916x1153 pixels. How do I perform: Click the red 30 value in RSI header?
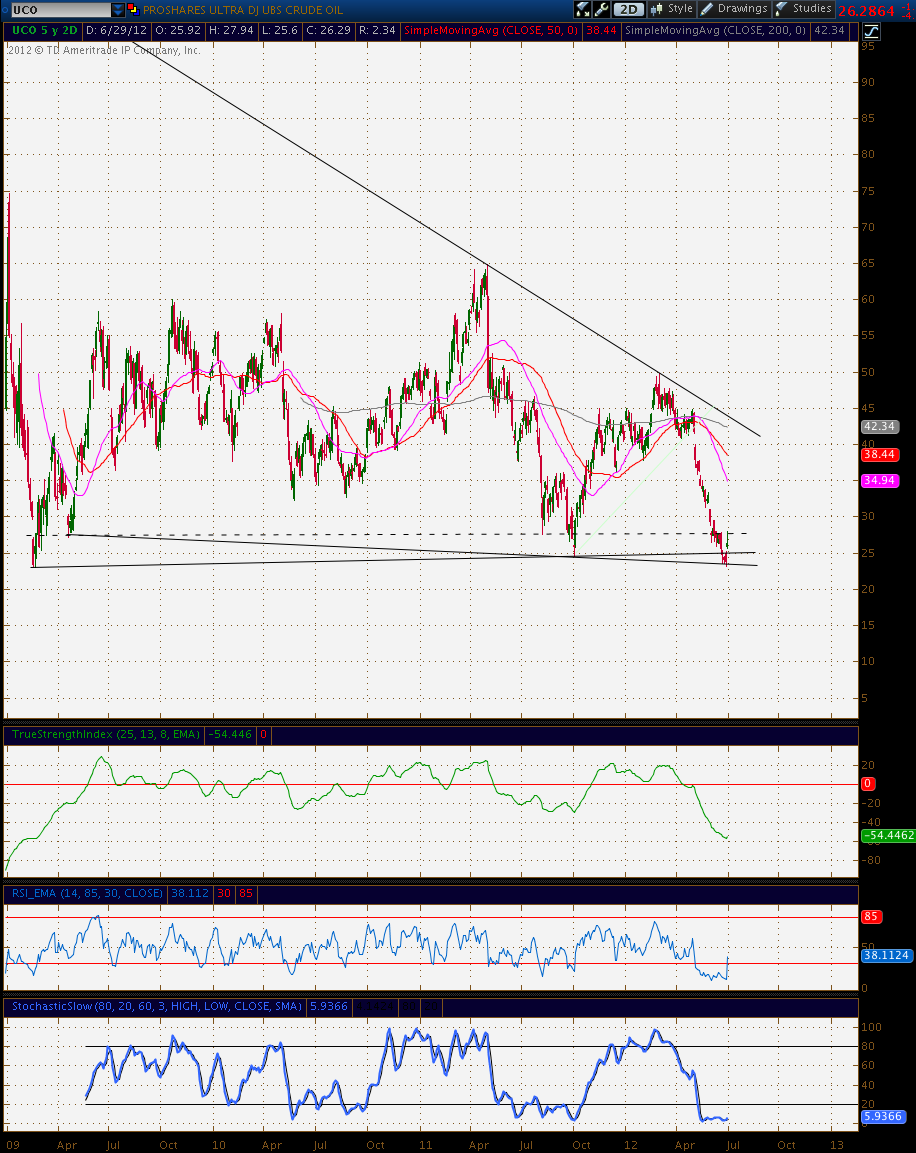[224, 893]
